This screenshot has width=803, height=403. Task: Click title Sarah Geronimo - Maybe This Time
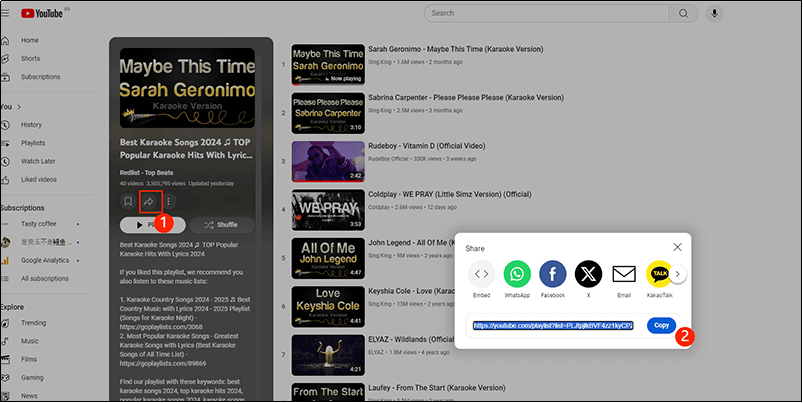[x=456, y=49]
